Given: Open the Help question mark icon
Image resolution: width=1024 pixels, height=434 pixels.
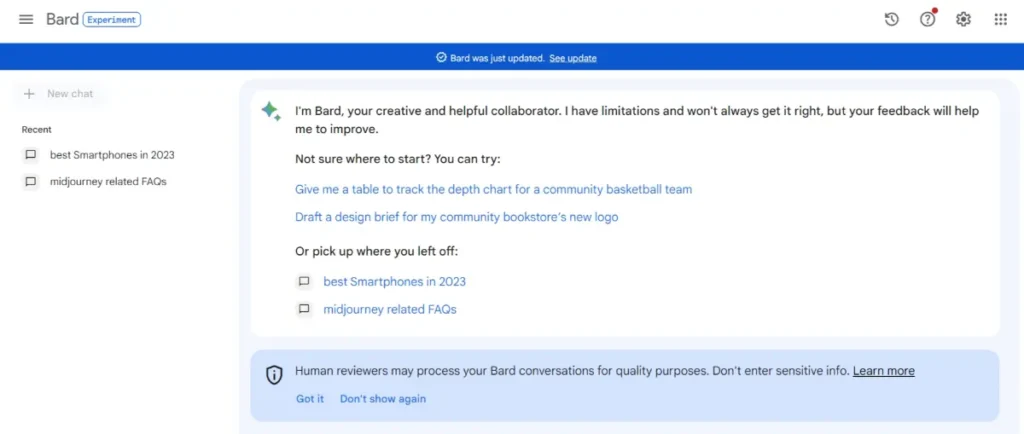Looking at the screenshot, I should point(927,20).
